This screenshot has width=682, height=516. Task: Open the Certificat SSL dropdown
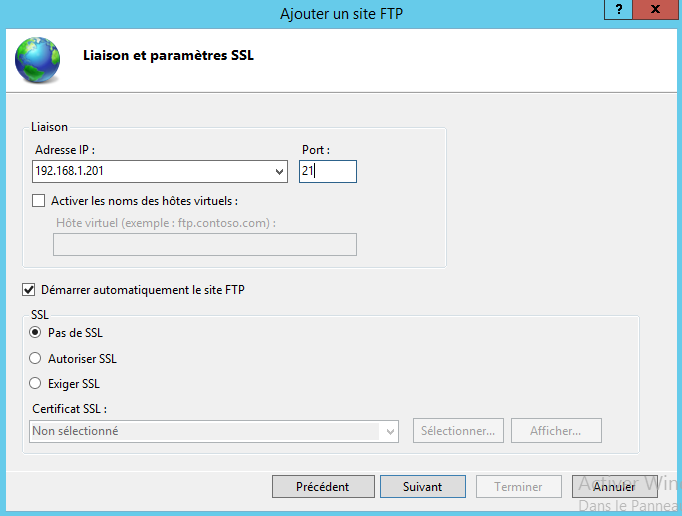pyautogui.click(x=390, y=431)
